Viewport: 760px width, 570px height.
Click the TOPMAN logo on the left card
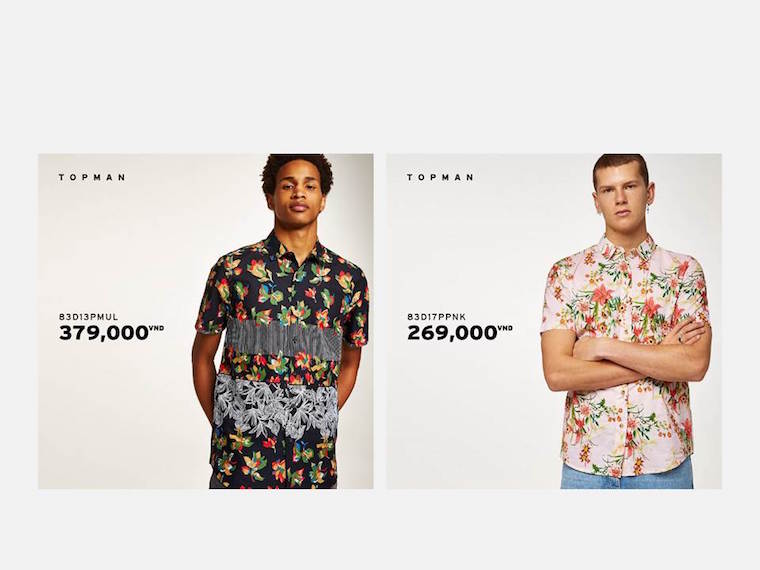pos(92,177)
